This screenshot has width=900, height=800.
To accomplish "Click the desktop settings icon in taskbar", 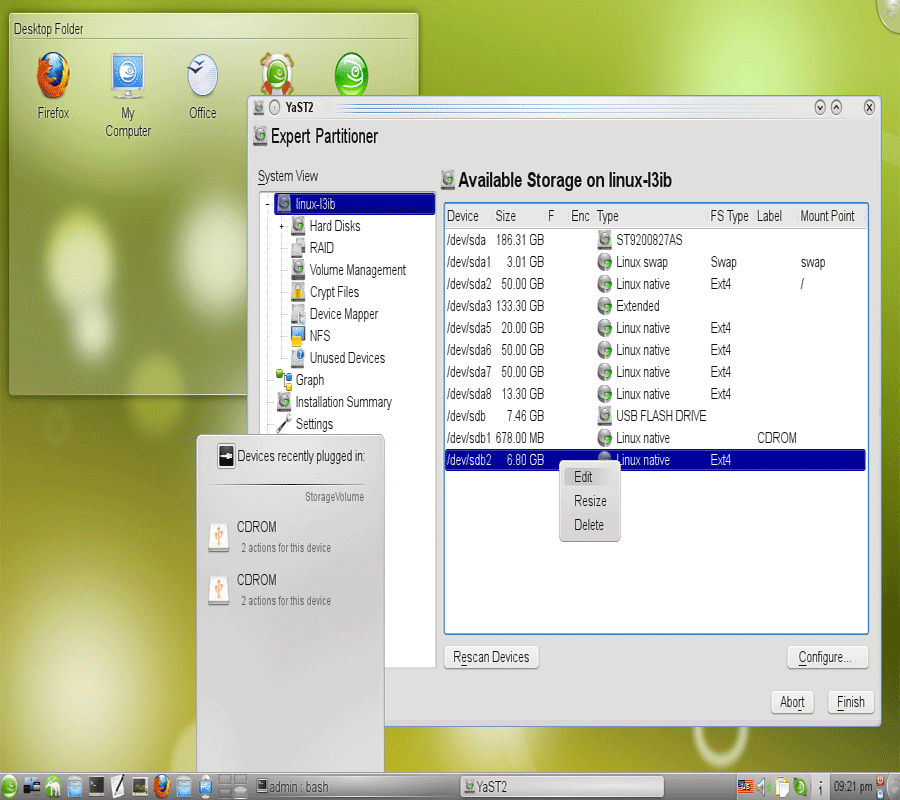I will tap(32, 787).
